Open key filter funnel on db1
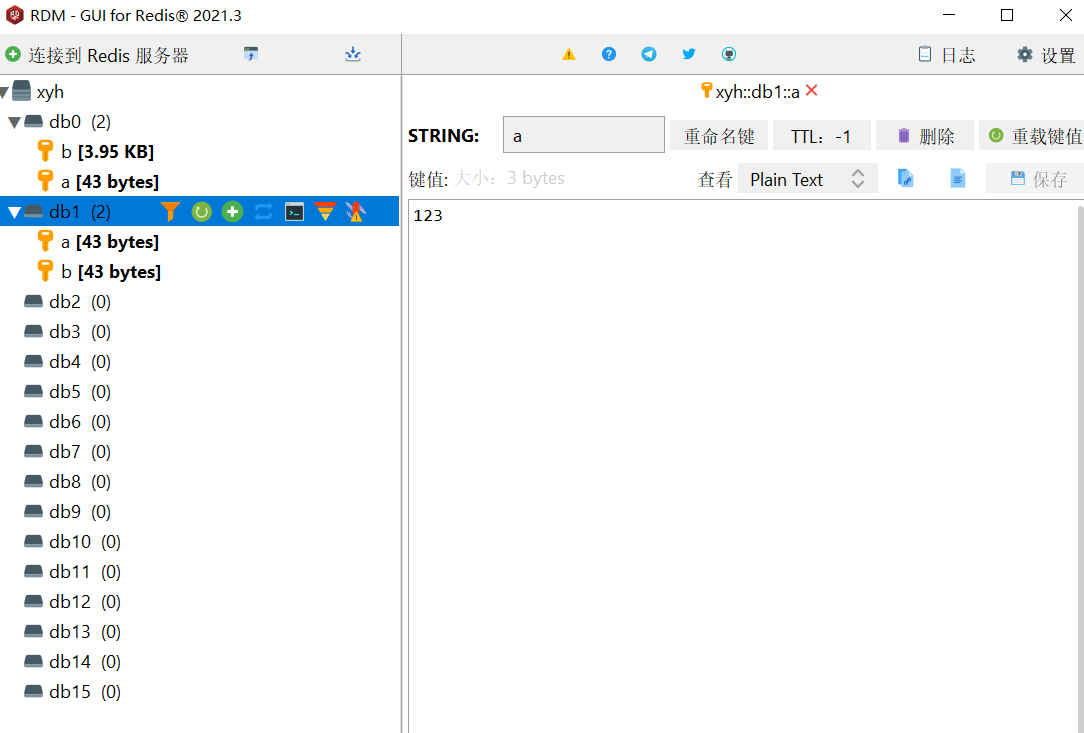 170,212
